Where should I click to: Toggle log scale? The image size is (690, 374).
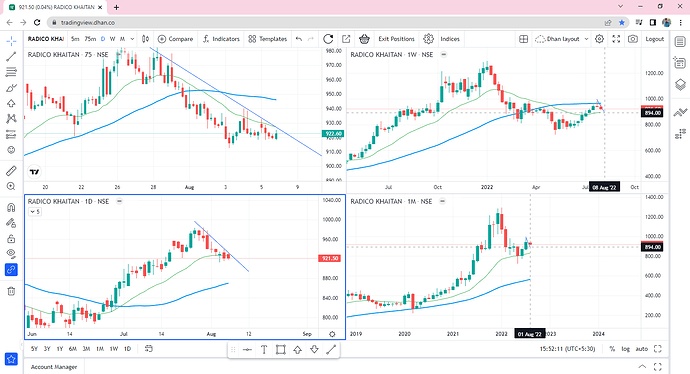625,349
